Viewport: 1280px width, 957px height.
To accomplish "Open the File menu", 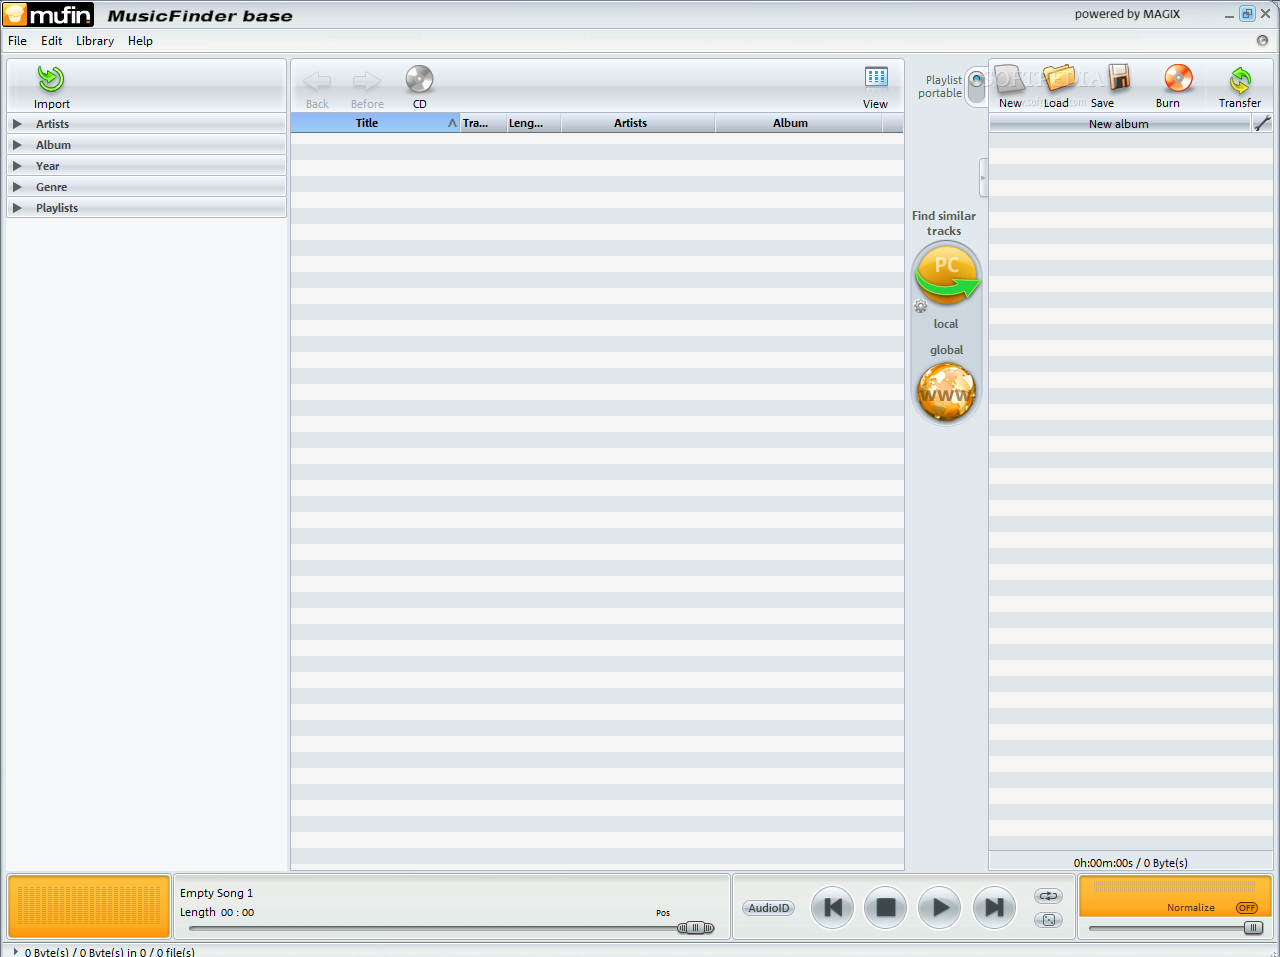I will 17,41.
